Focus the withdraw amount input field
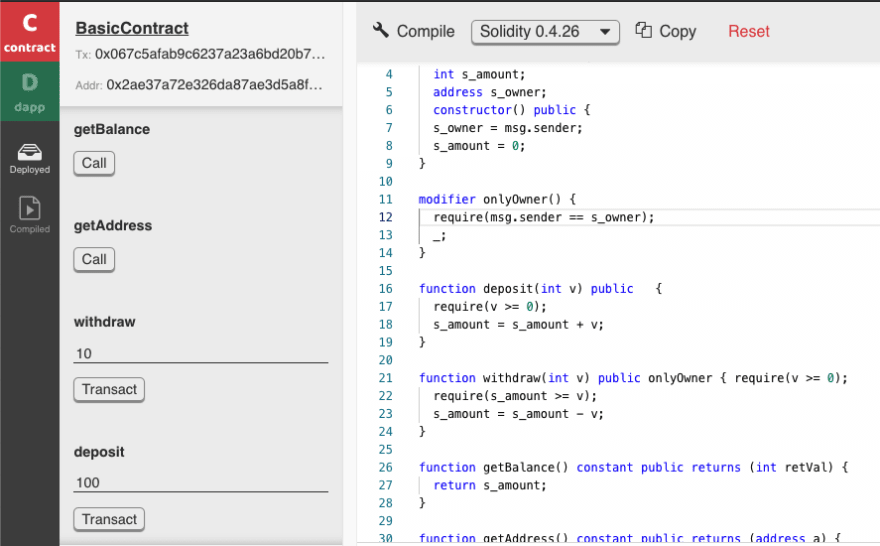Viewport: 880px width, 546px height. click(200, 354)
